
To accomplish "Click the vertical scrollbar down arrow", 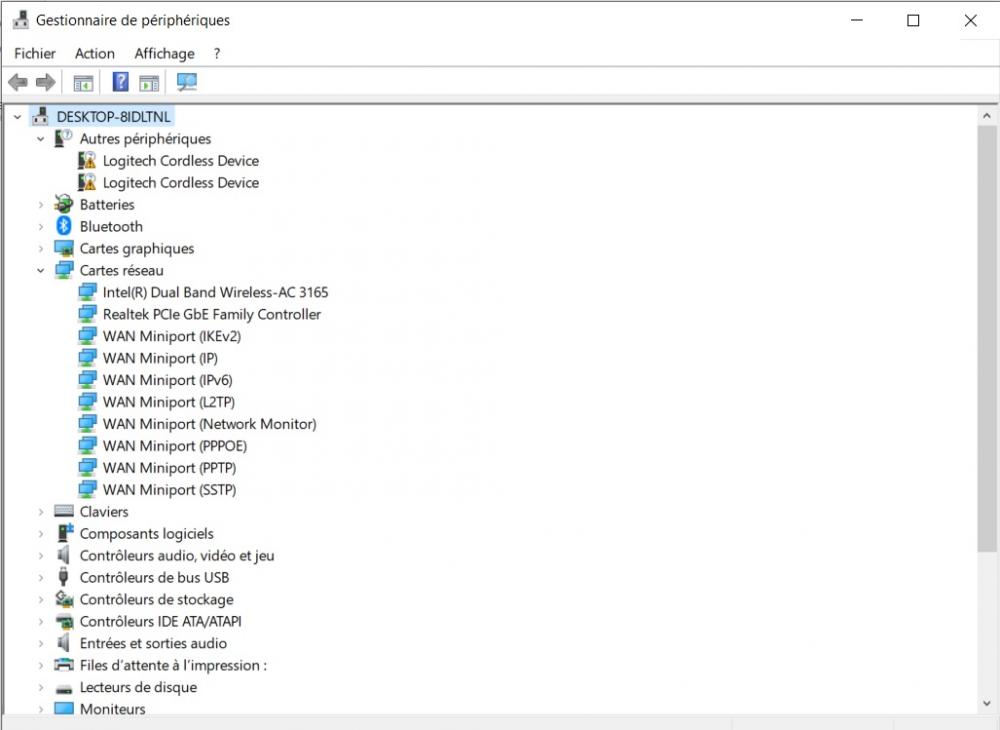I will 987,705.
